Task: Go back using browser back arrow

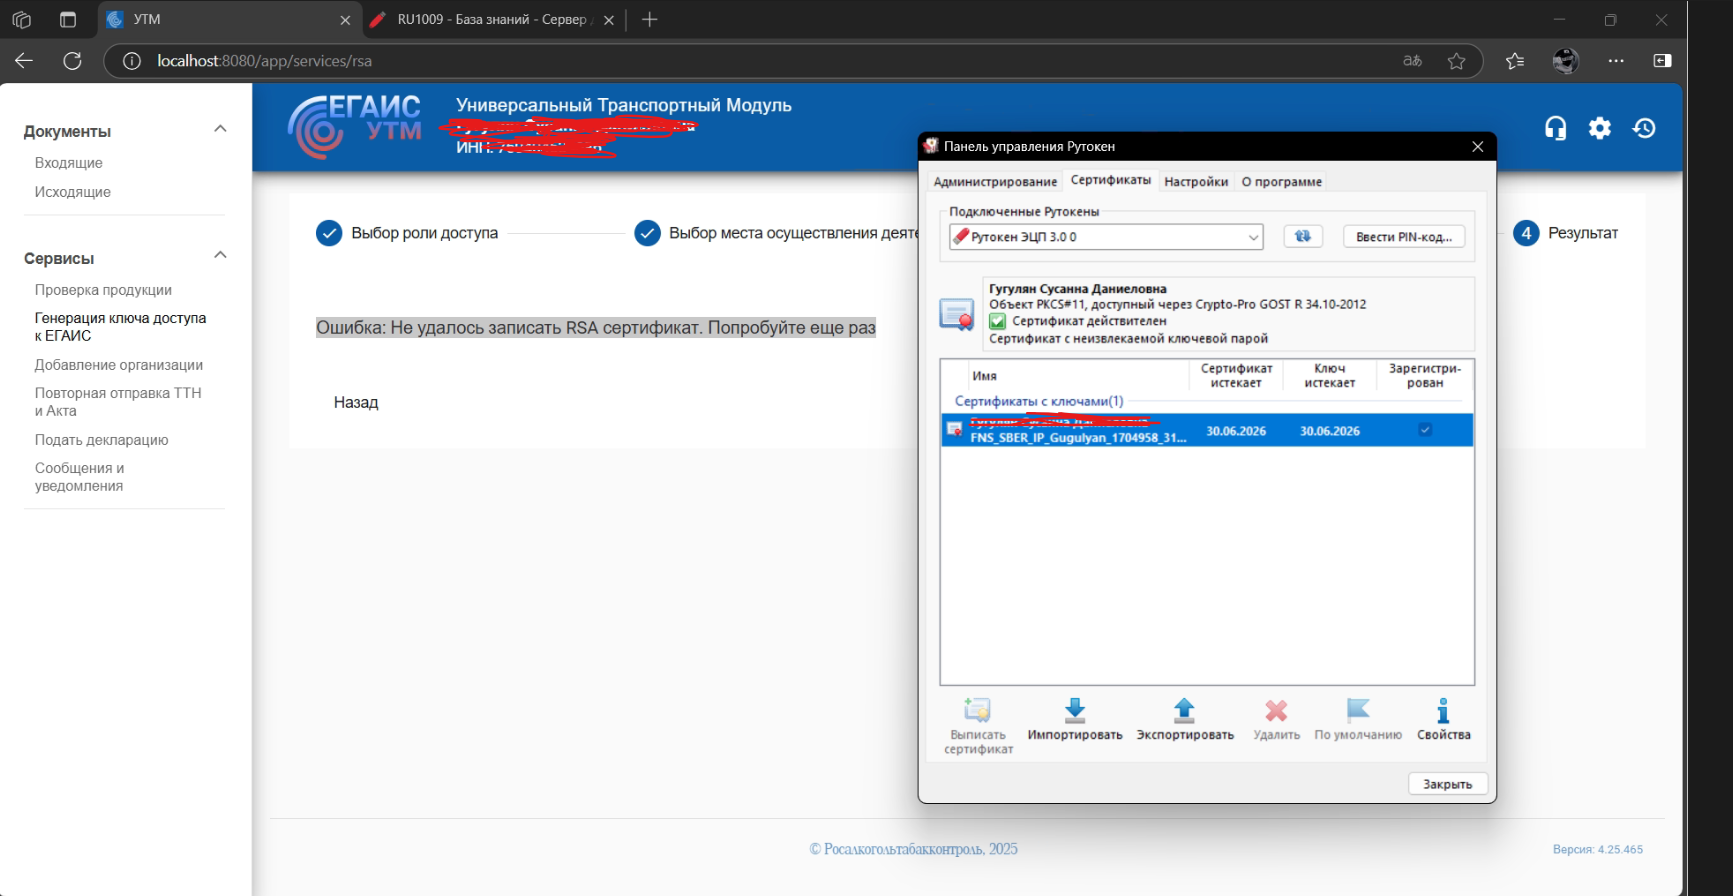Action: tap(24, 61)
